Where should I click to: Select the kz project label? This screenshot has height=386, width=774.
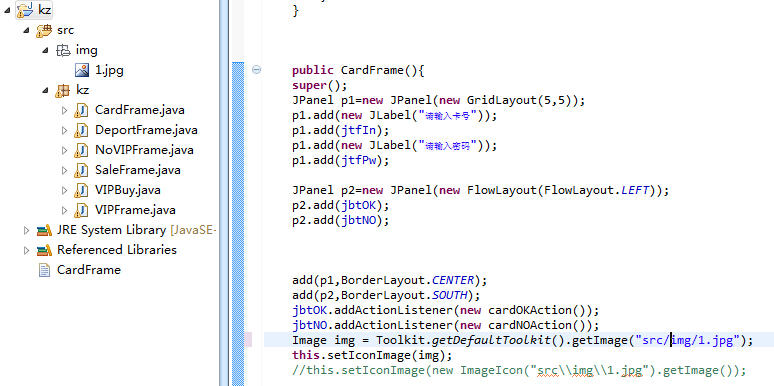(x=44, y=9)
